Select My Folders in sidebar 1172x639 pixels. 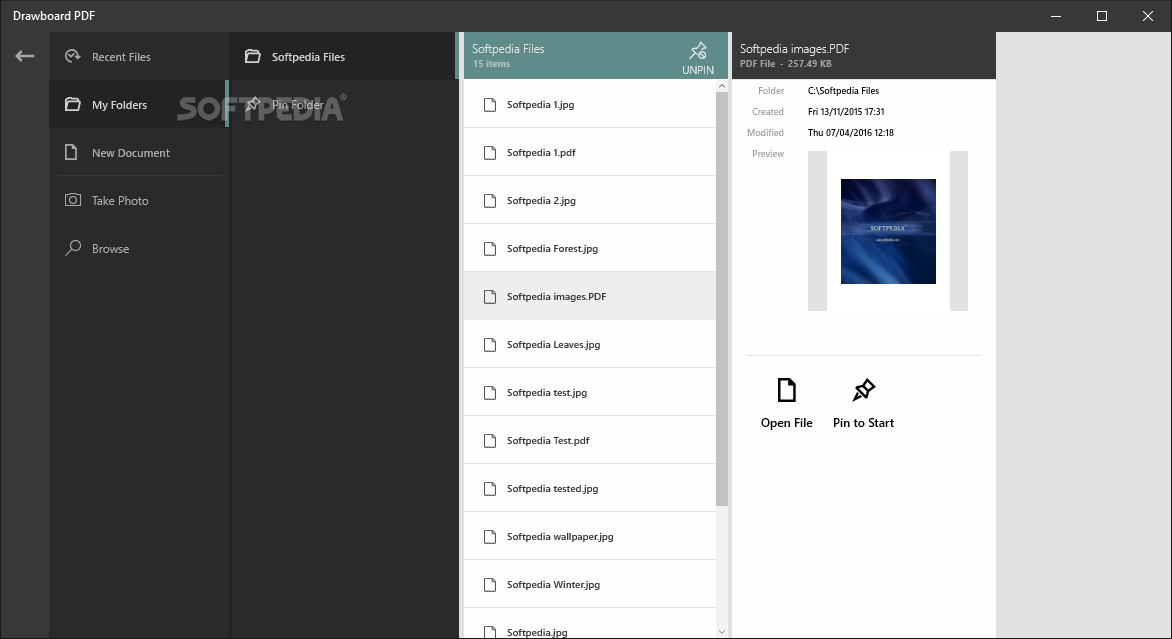[139, 105]
